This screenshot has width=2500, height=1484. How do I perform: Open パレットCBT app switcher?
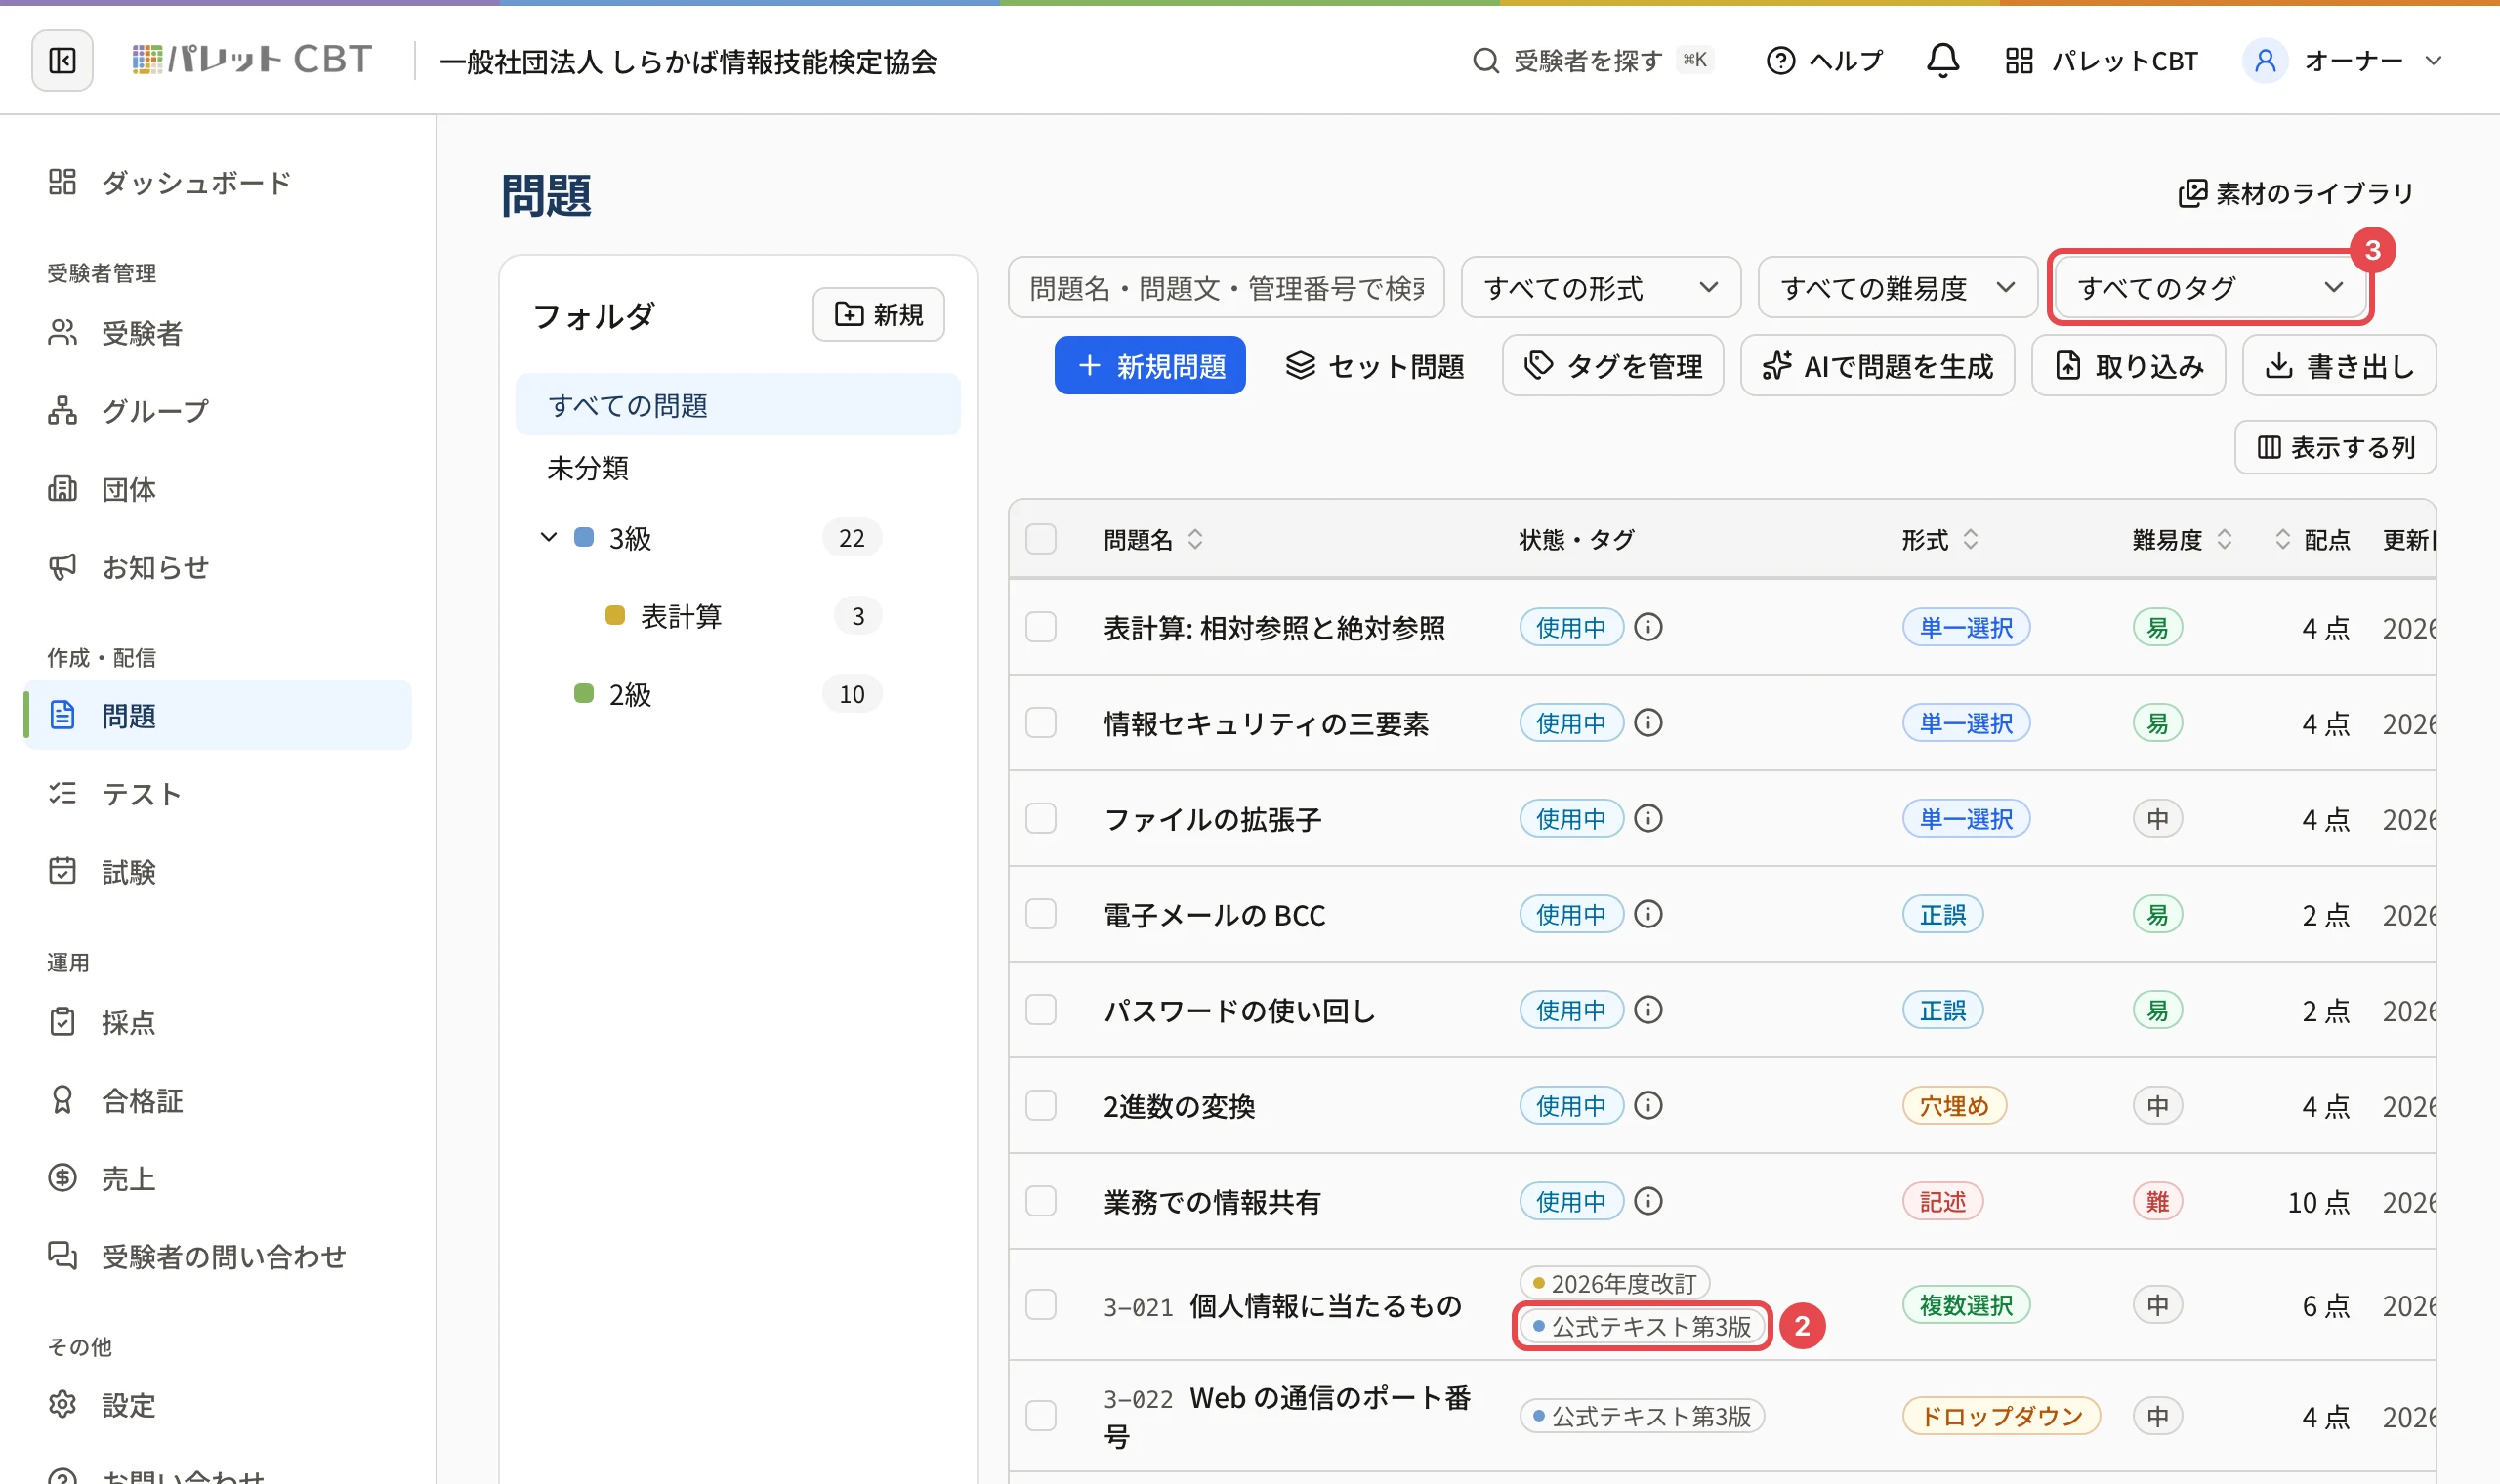tap(2101, 61)
